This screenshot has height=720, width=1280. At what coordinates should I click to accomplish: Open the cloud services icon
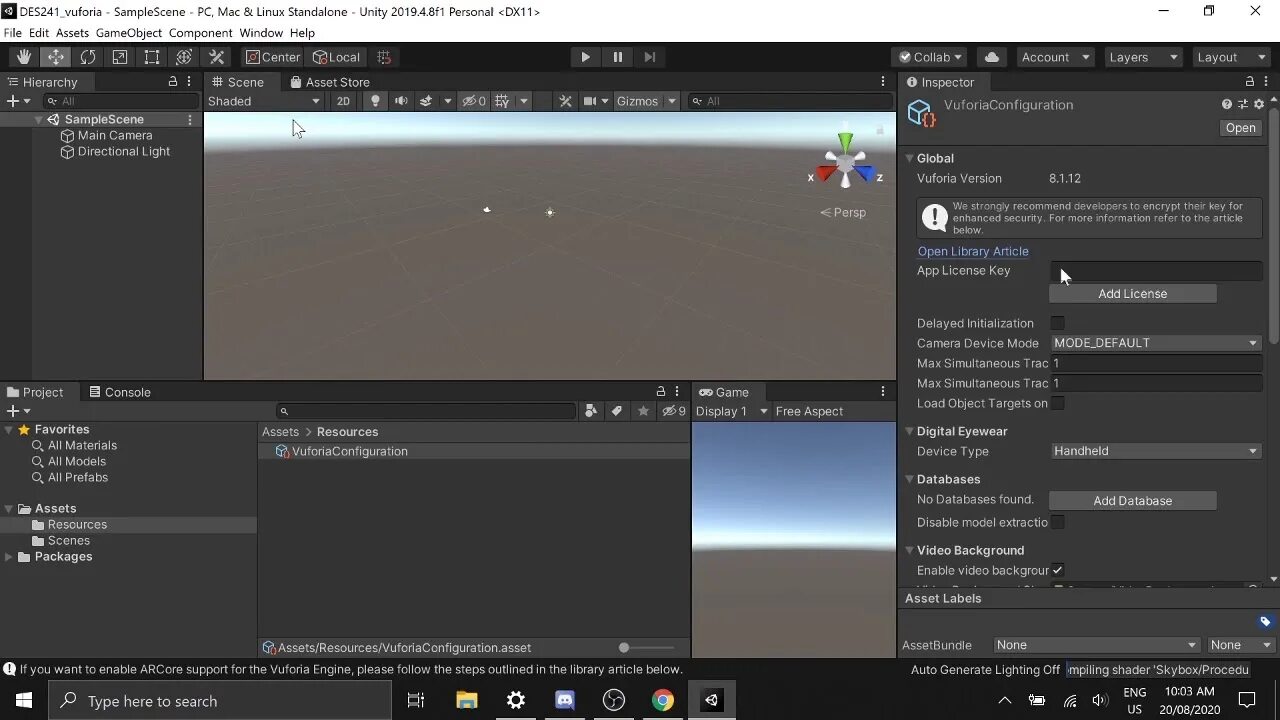pos(992,57)
